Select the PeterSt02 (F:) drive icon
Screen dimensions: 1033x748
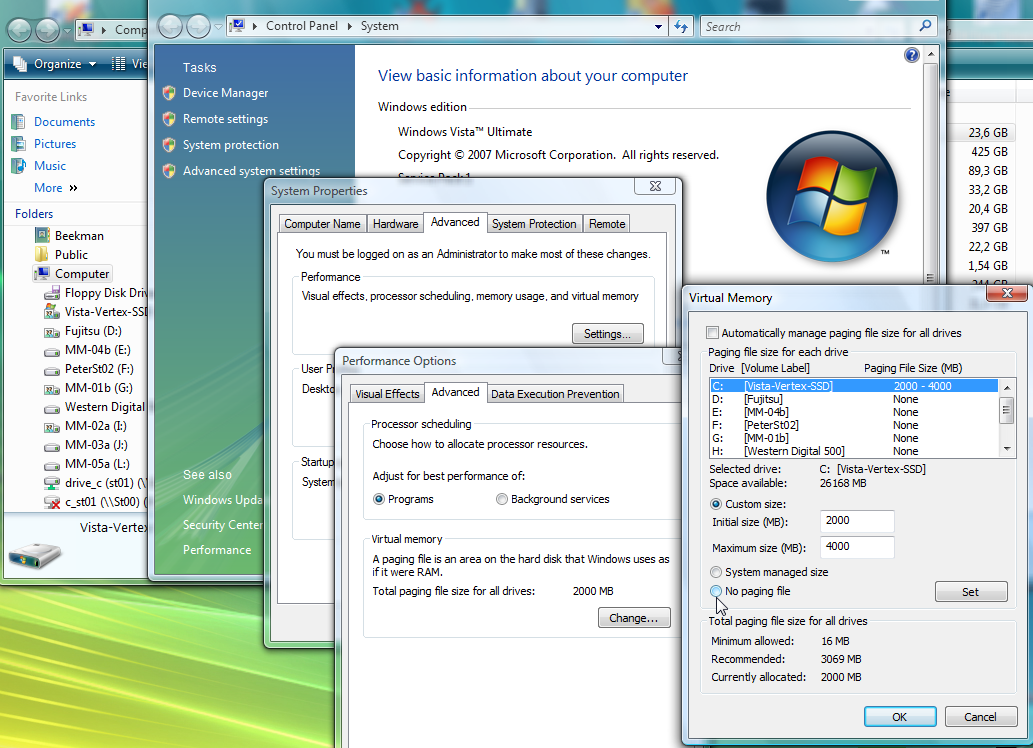click(52, 370)
